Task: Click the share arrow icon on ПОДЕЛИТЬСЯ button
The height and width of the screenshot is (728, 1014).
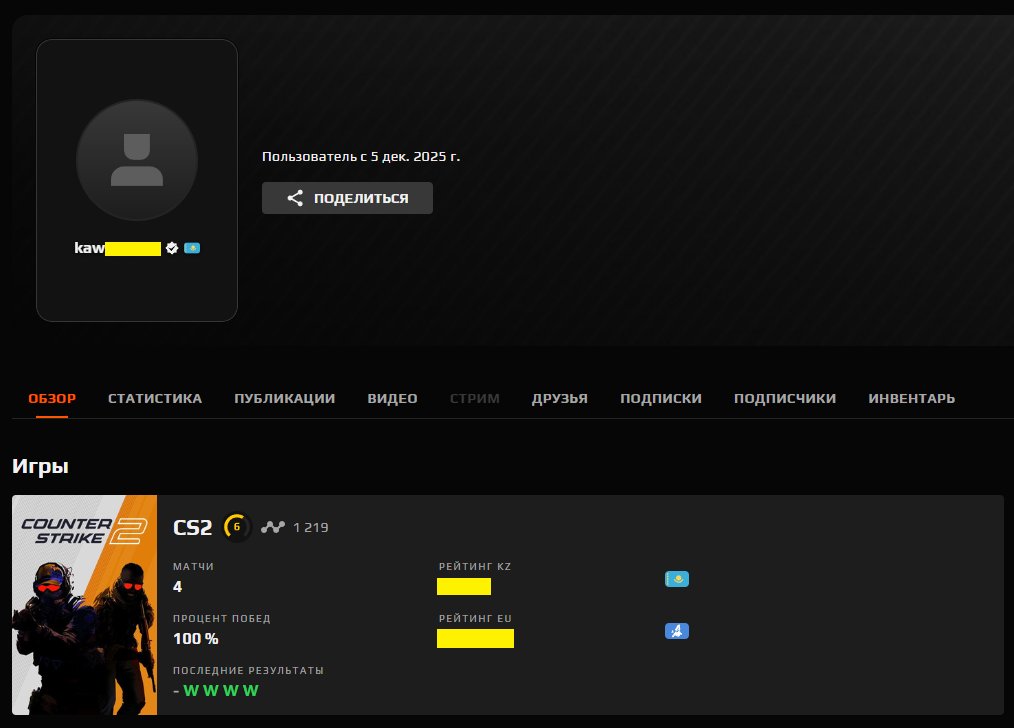Action: pos(294,198)
